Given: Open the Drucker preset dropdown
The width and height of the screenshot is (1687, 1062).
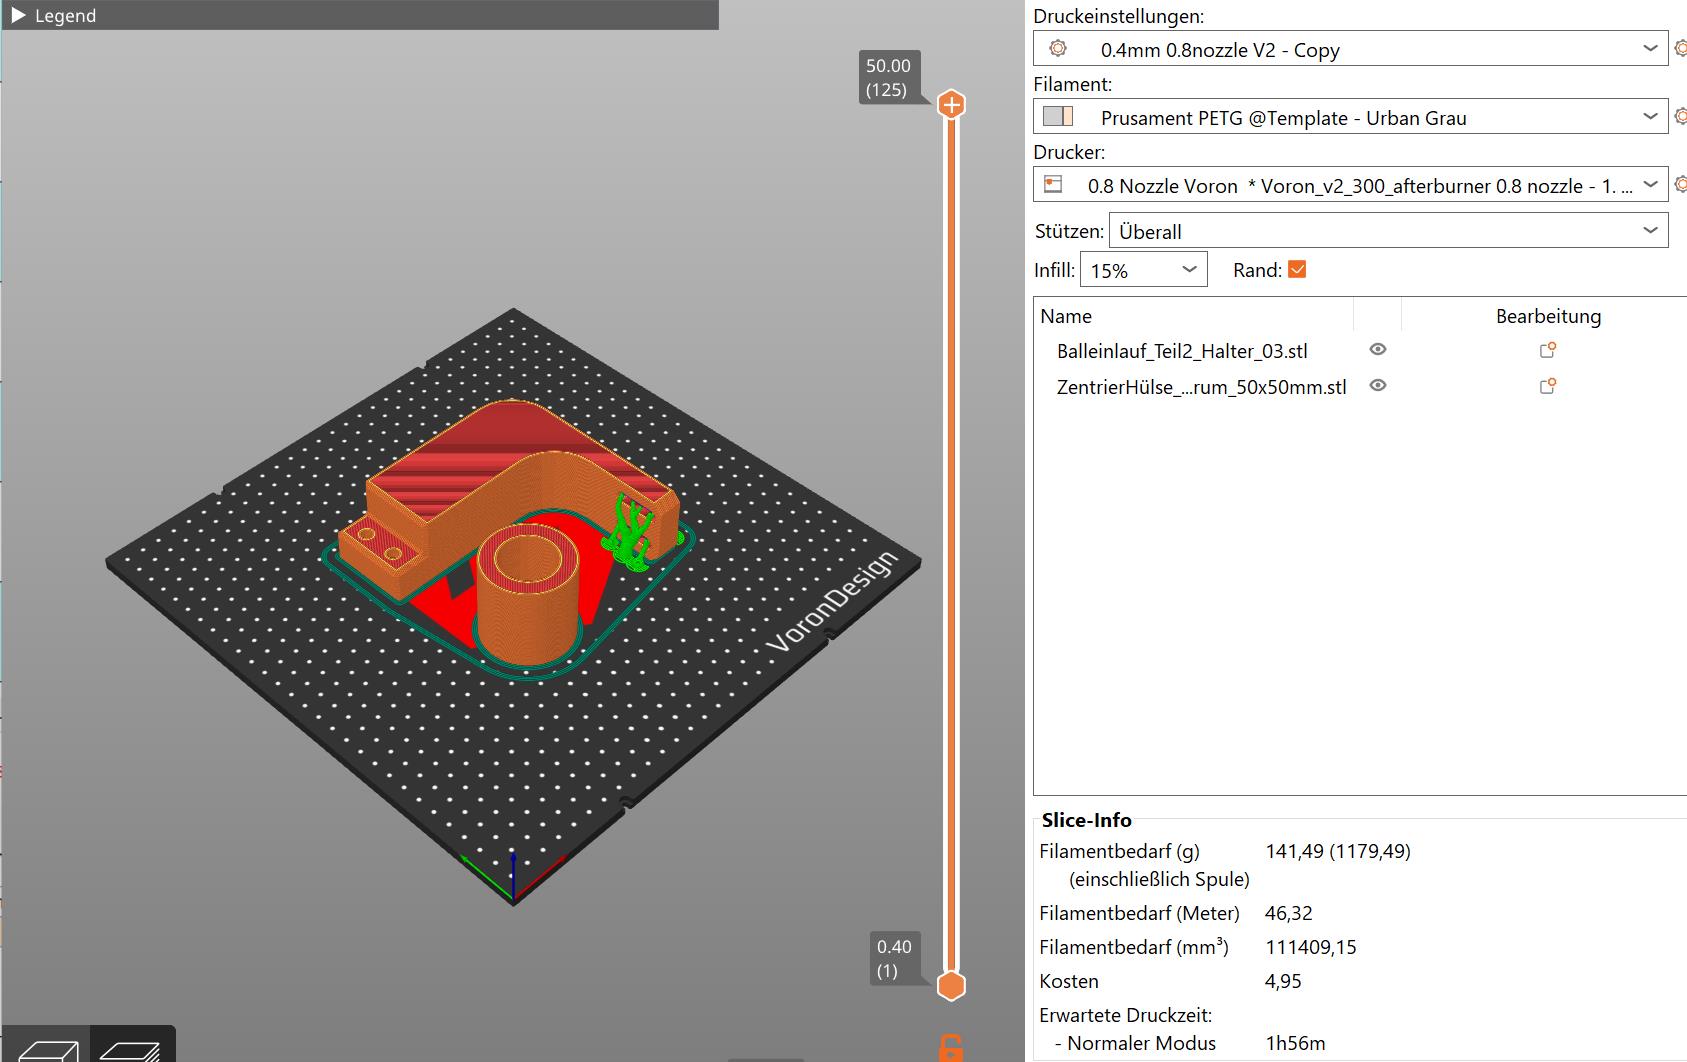Looking at the screenshot, I should [x=1350, y=185].
